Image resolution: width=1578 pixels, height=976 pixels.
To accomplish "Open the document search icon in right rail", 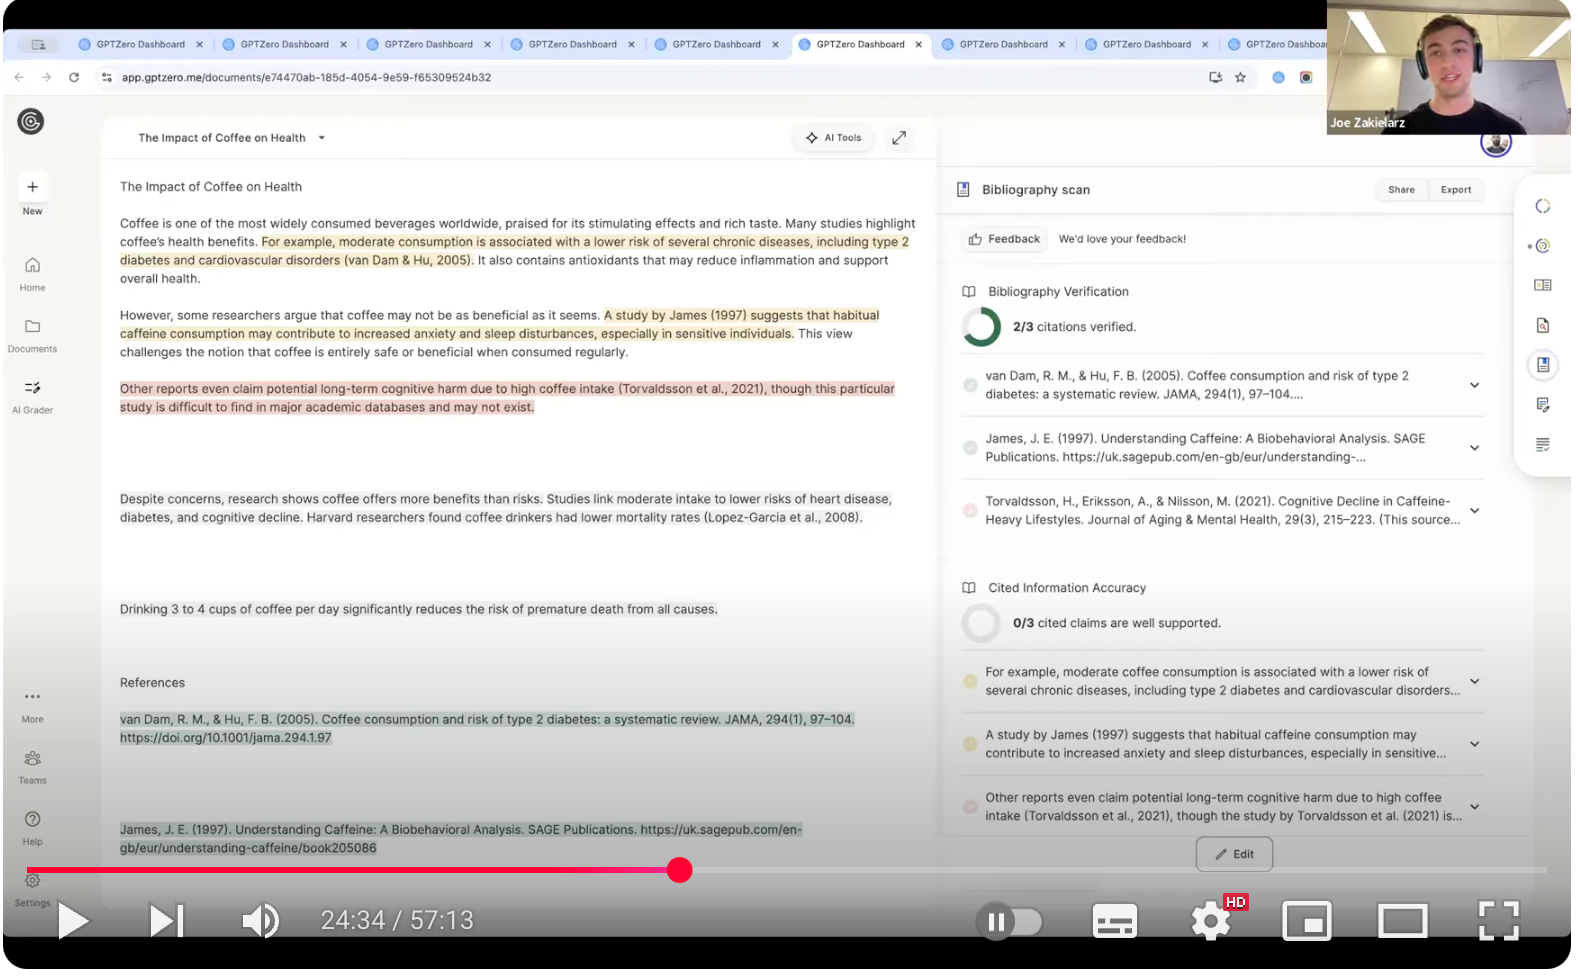I will pos(1543,326).
